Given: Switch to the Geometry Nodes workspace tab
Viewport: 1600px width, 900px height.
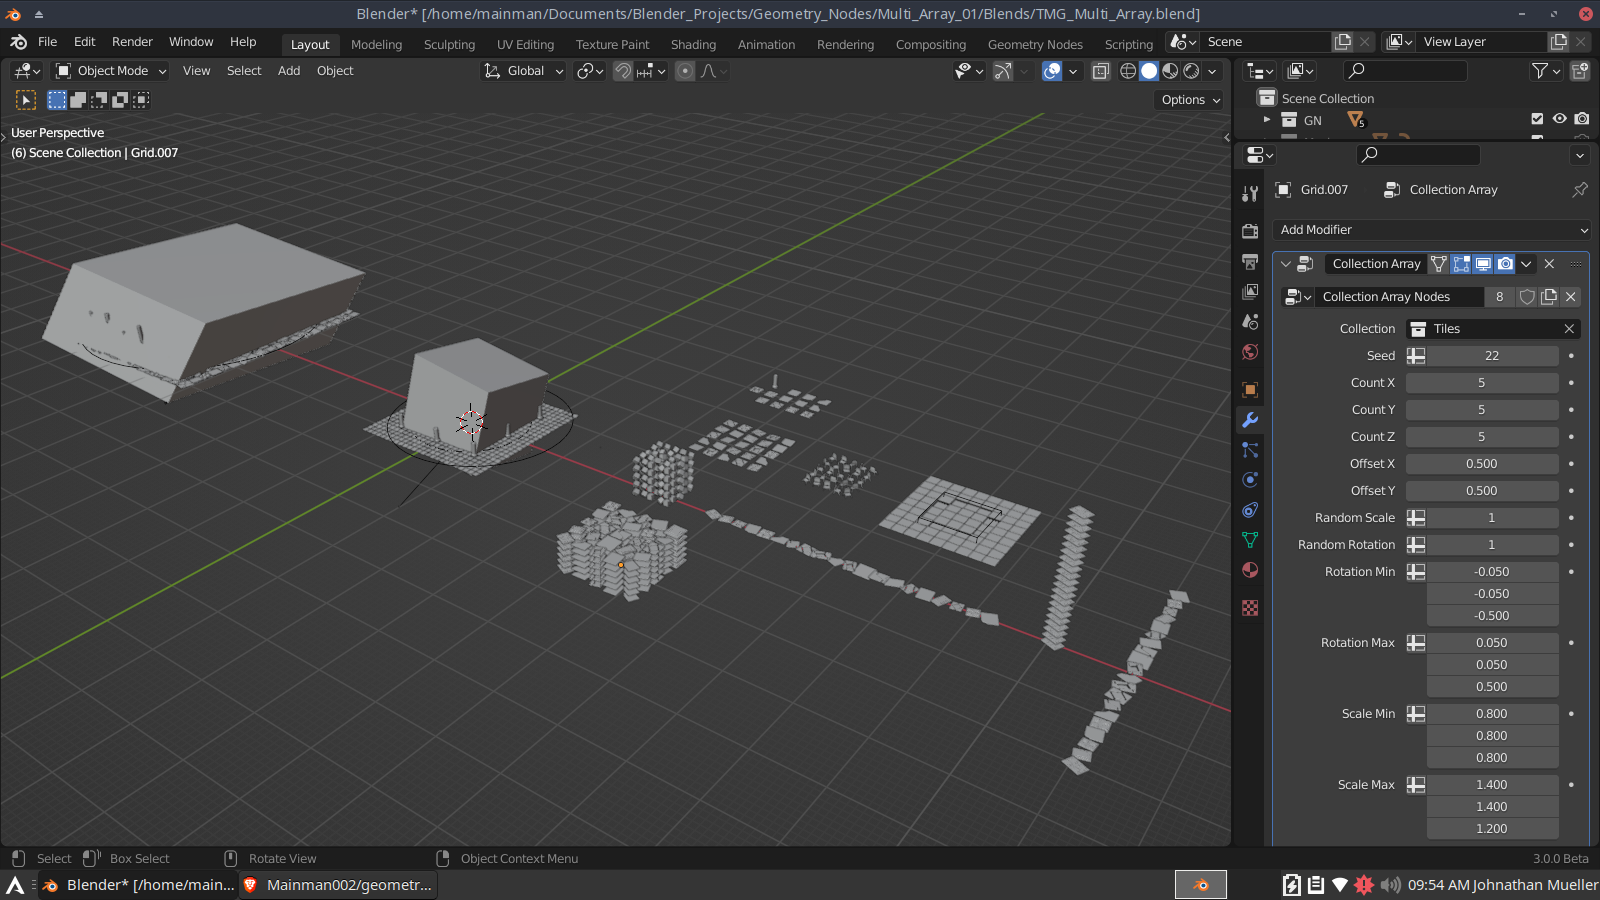Looking at the screenshot, I should (x=1035, y=44).
